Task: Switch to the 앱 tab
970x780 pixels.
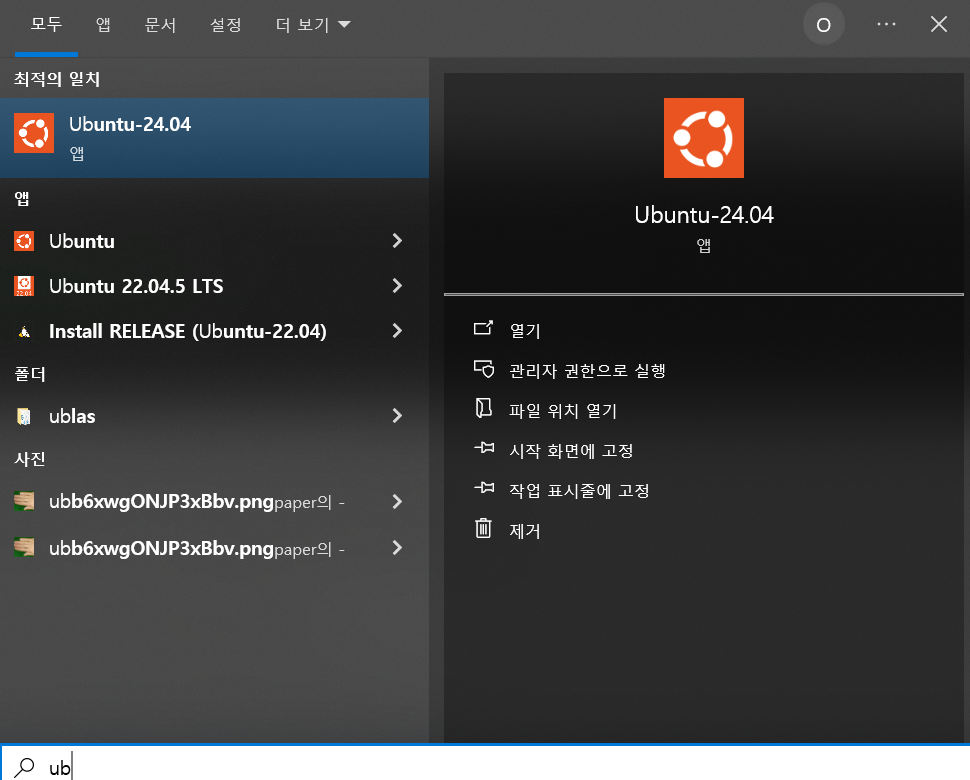Action: (x=103, y=25)
